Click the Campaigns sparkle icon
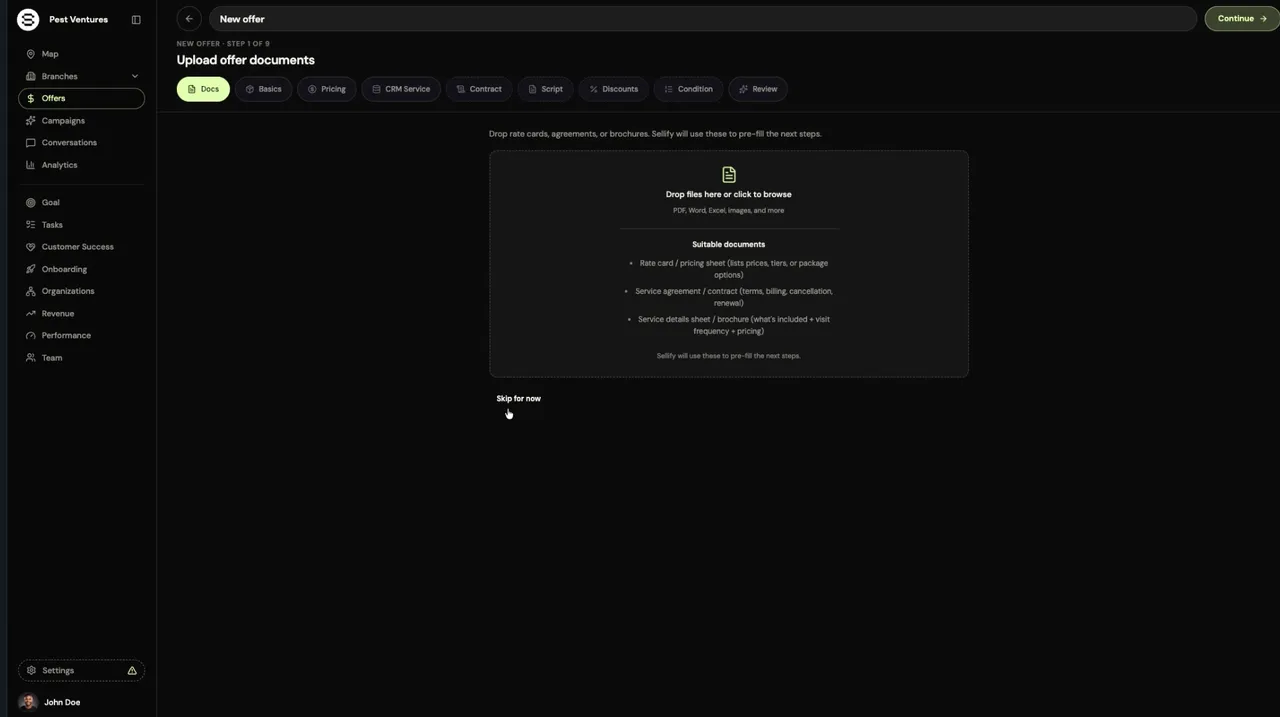 (x=30, y=121)
